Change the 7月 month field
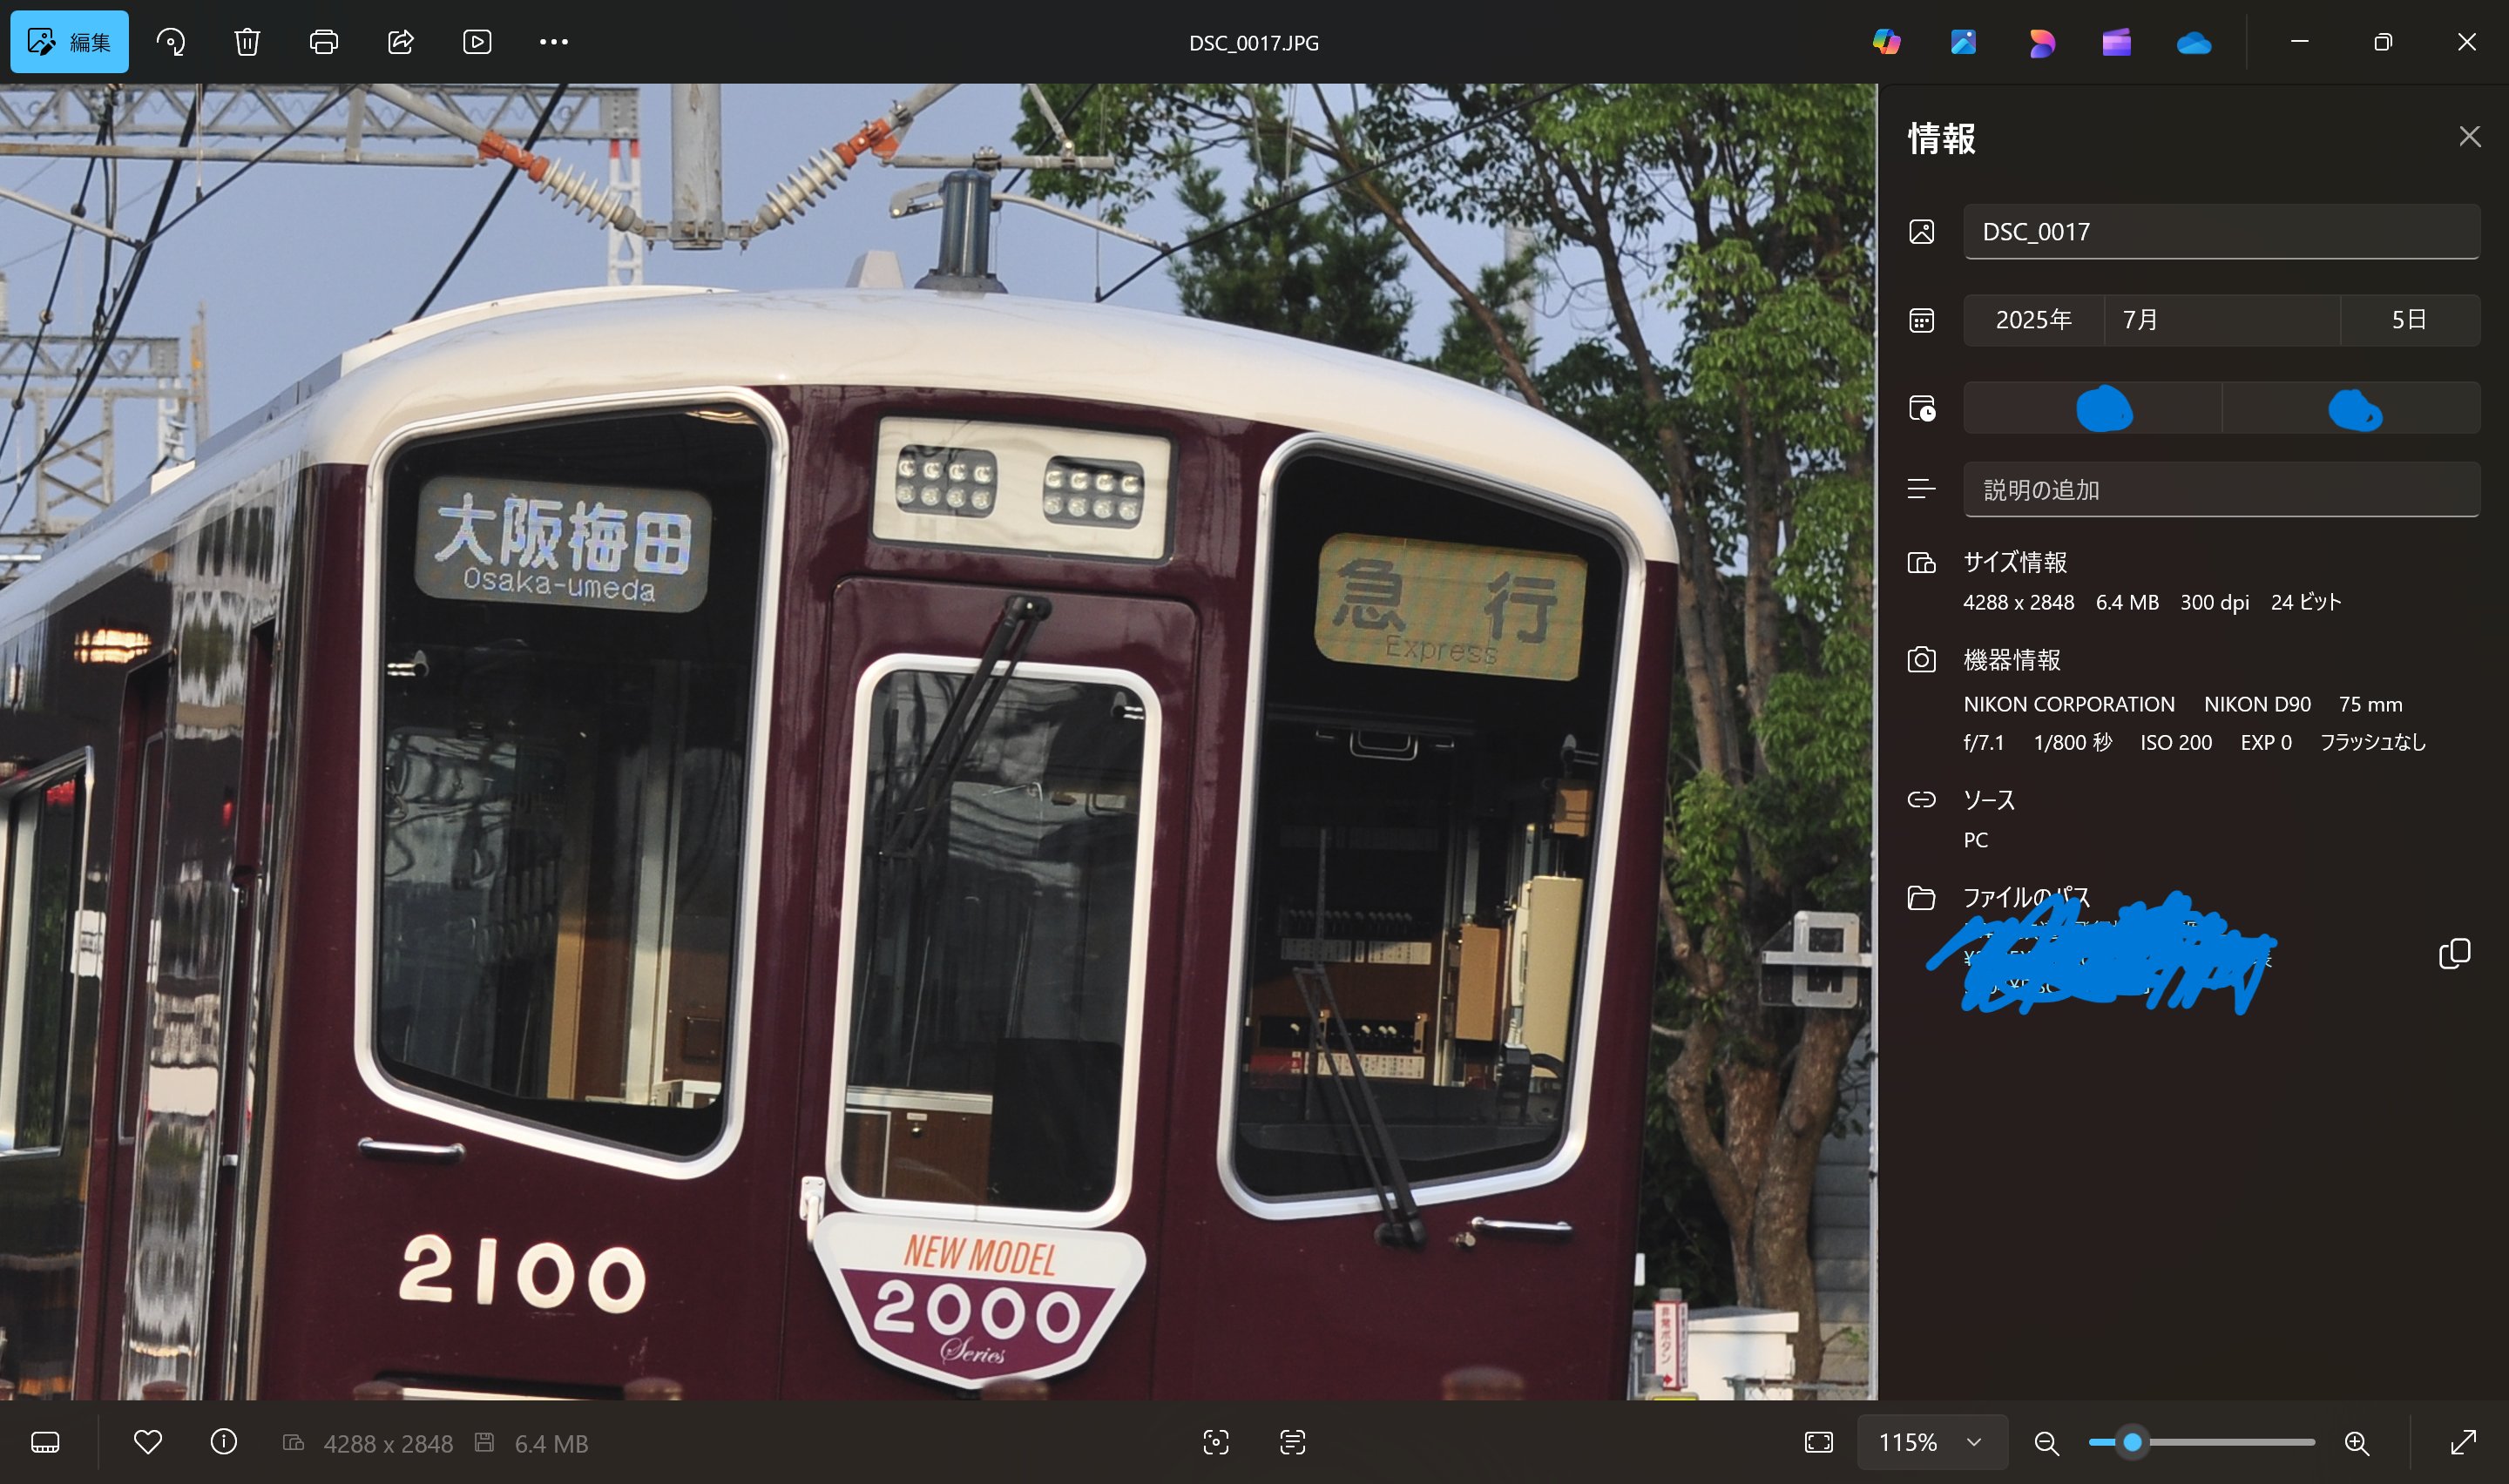Screen dimensions: 2509x1484 pos(2221,320)
